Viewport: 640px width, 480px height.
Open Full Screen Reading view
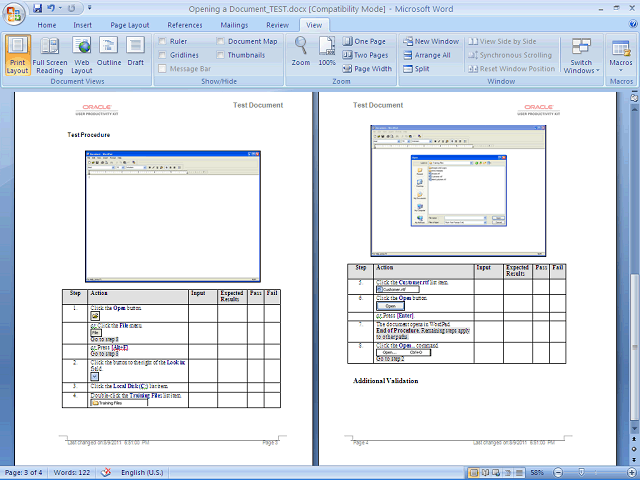(x=50, y=55)
